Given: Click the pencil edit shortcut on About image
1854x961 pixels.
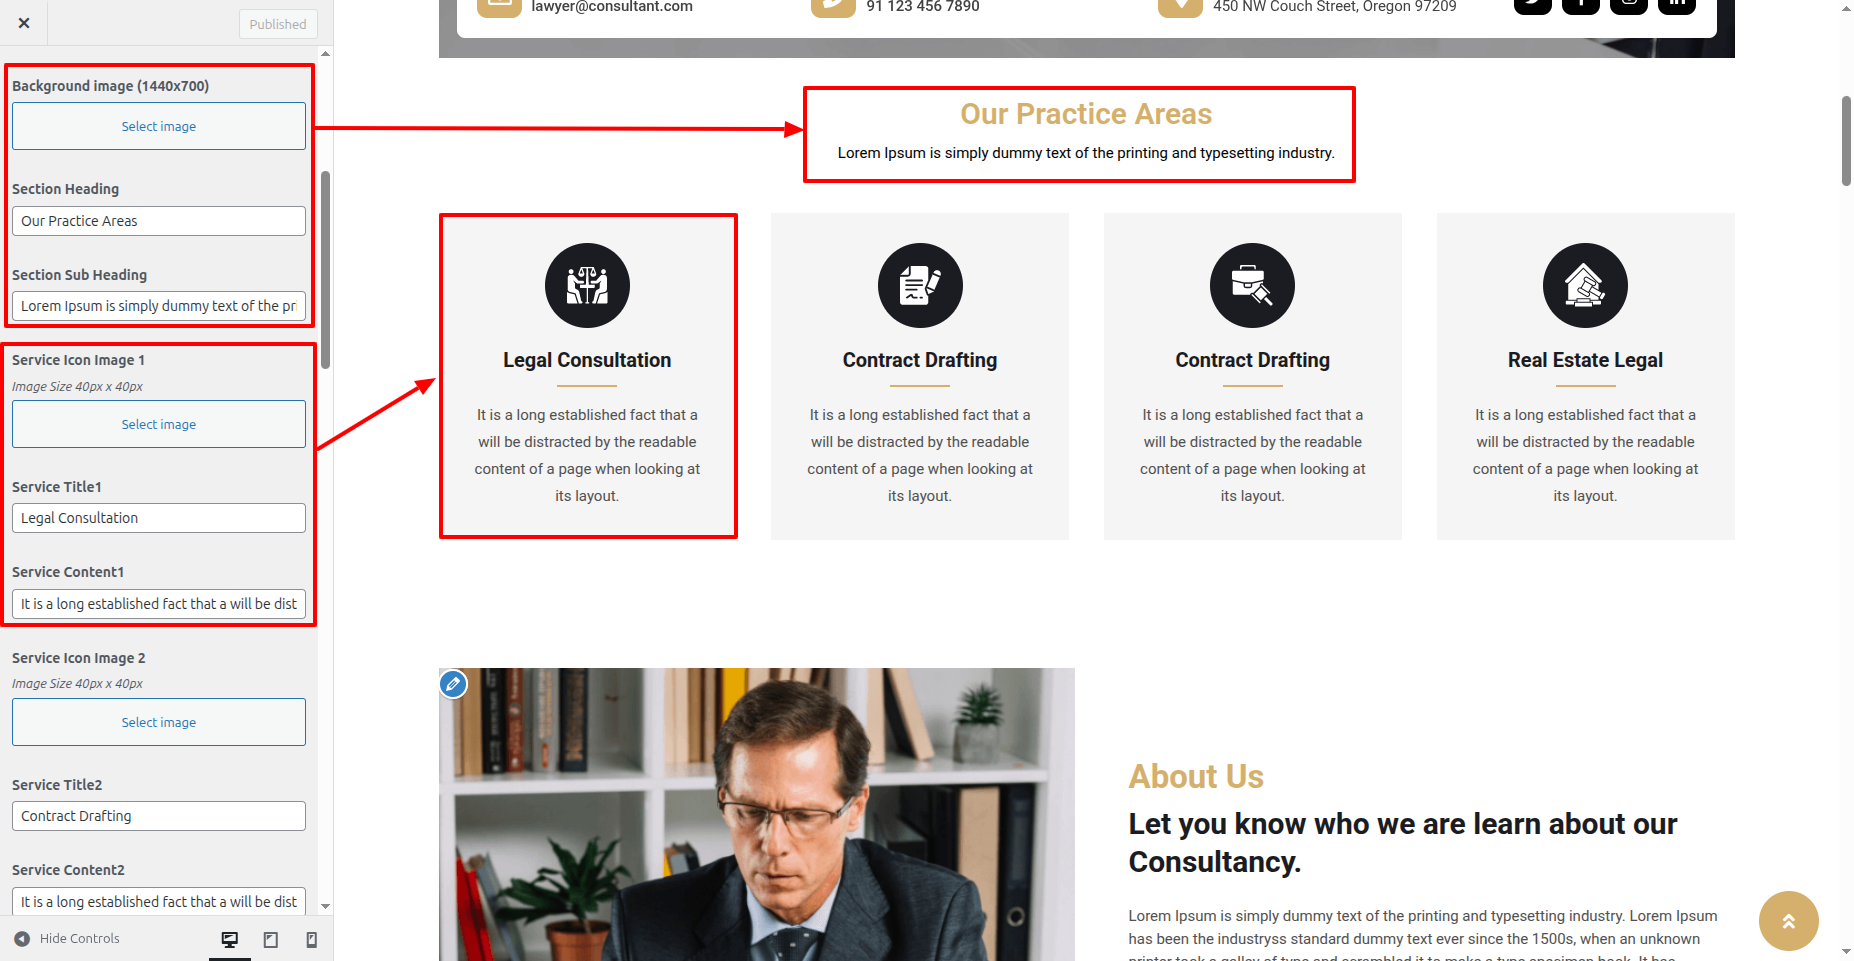Looking at the screenshot, I should 453,684.
